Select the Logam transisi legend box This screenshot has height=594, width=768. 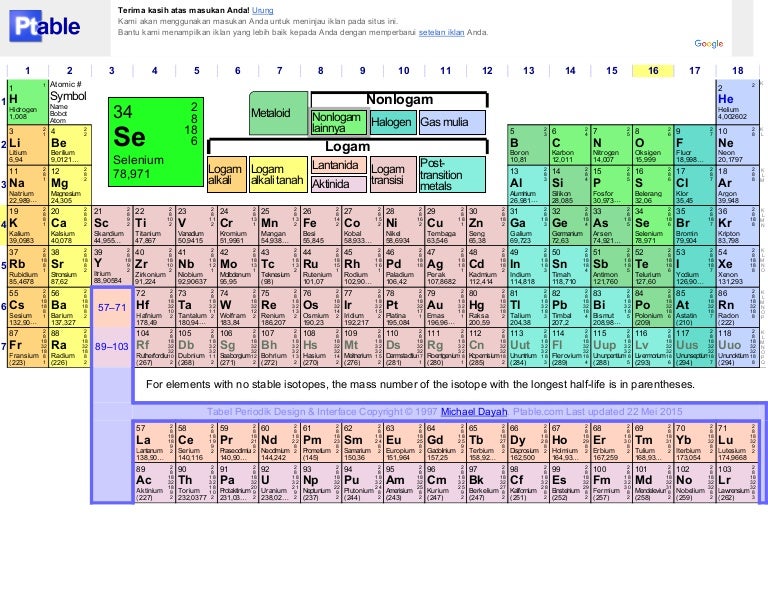coord(393,174)
